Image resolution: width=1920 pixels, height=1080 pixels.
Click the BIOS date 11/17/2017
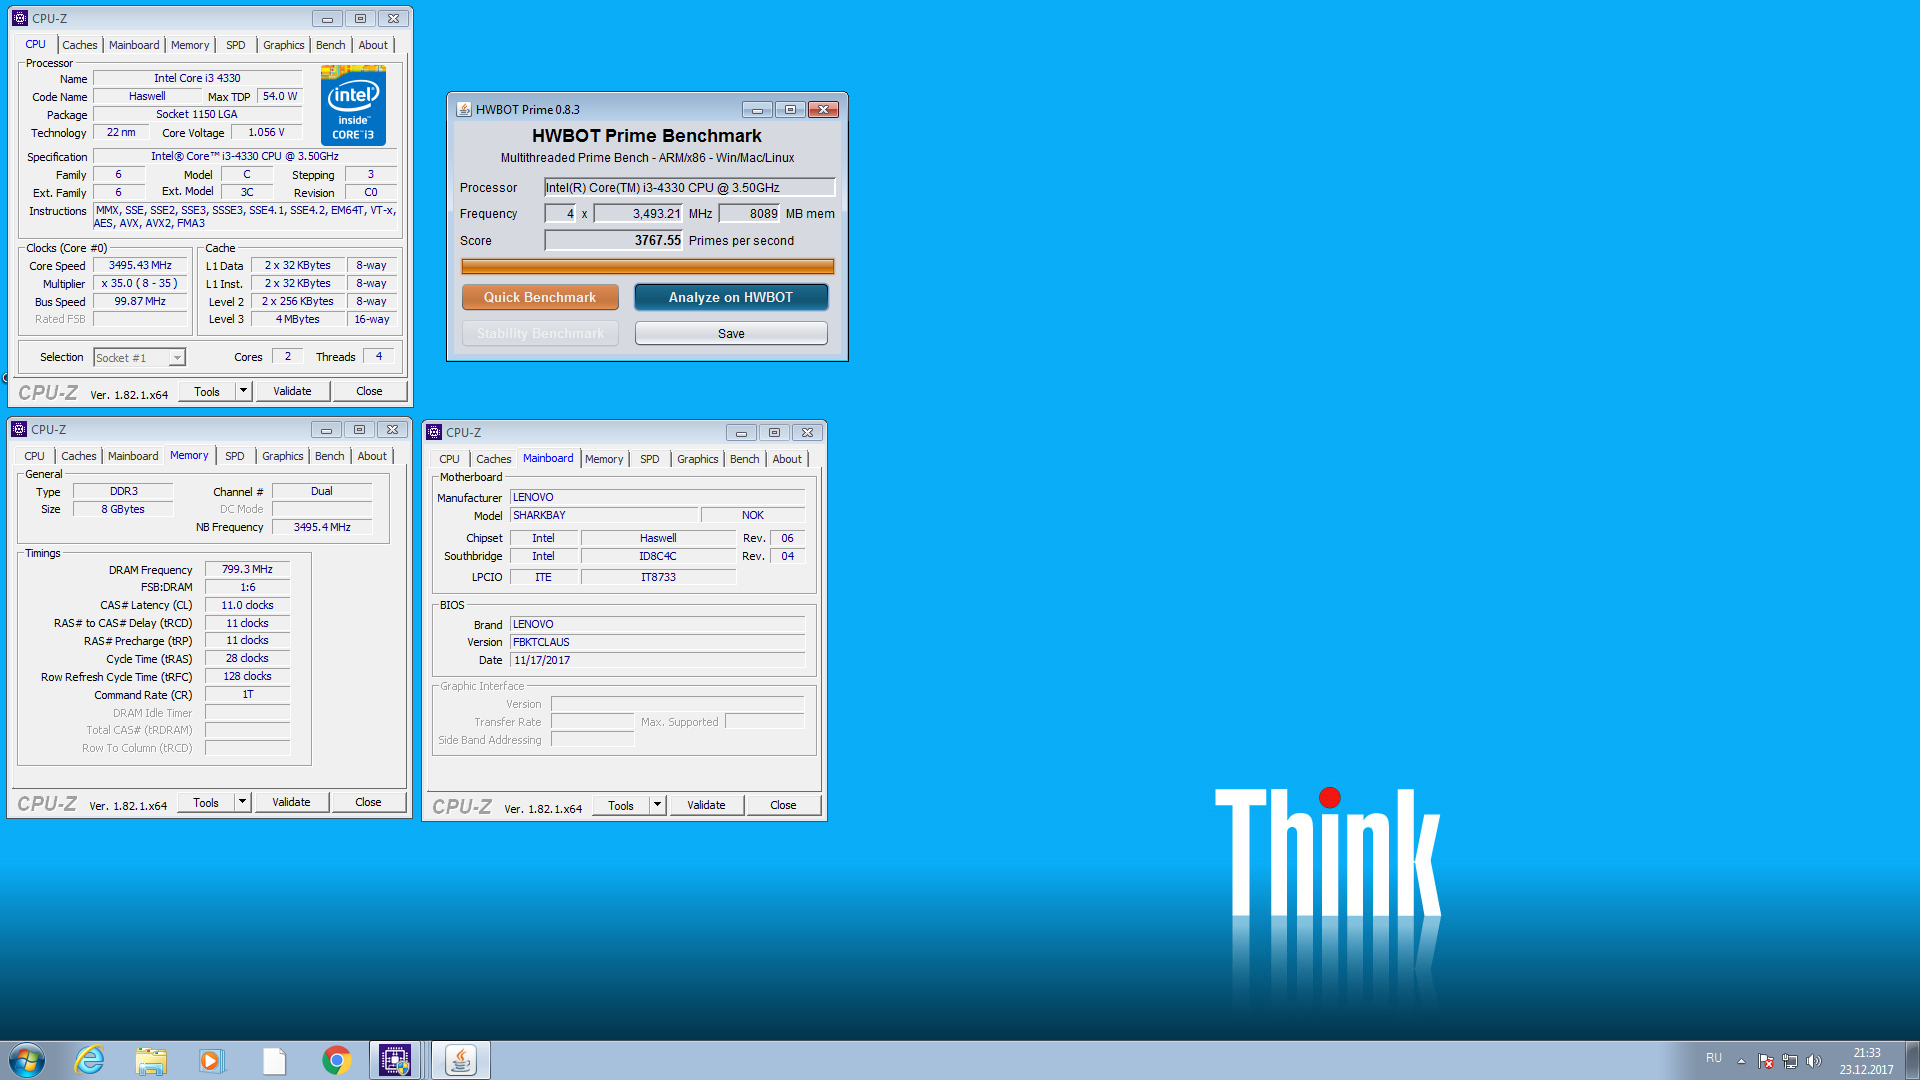coord(657,660)
